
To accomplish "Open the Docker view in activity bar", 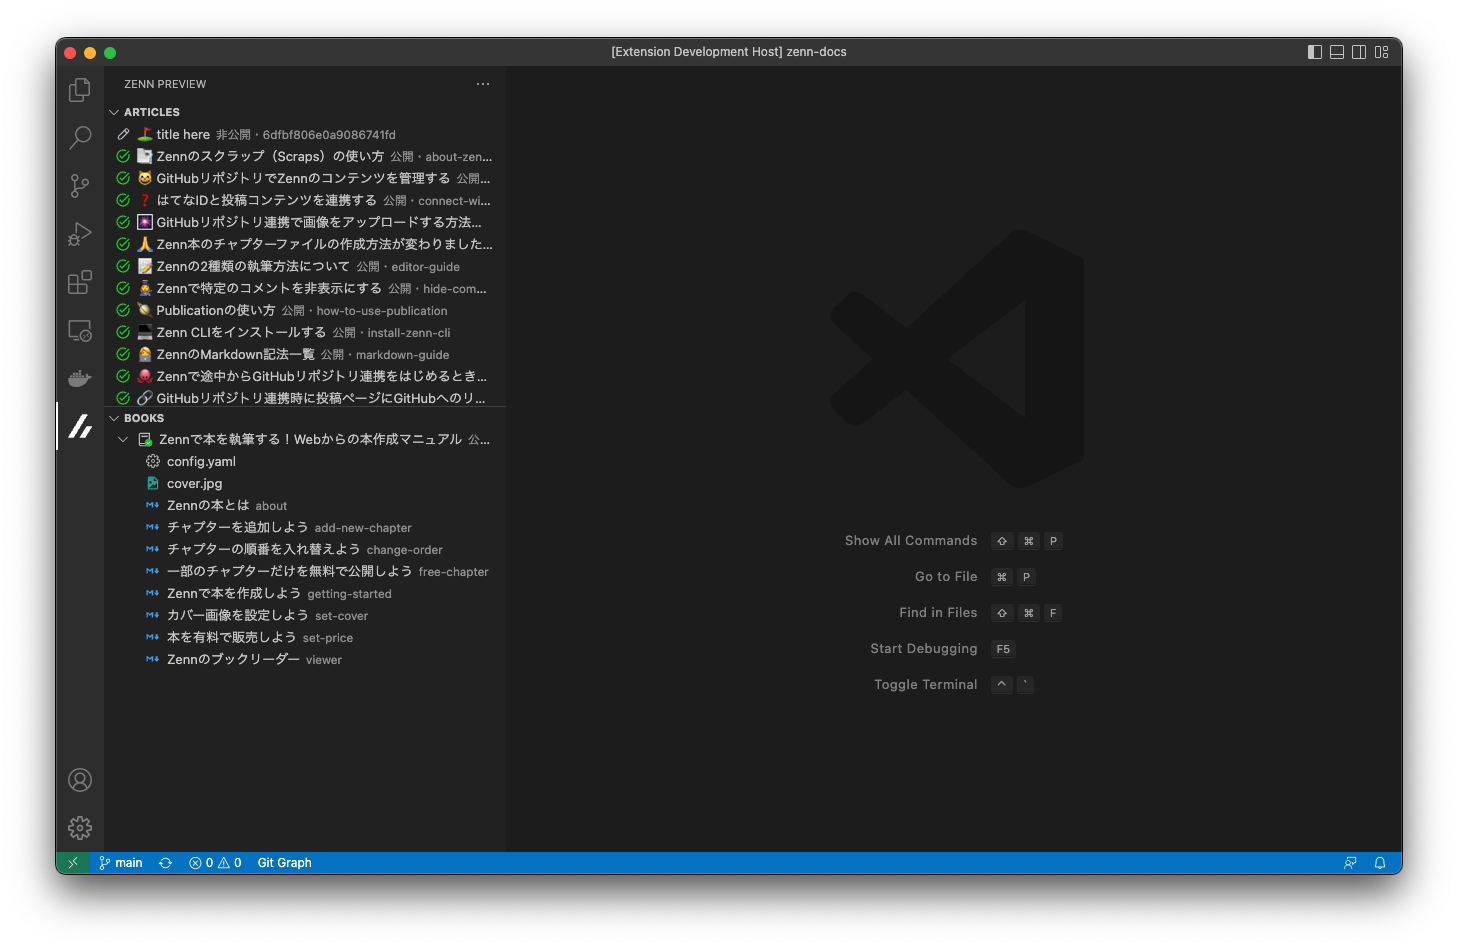I will pyautogui.click(x=80, y=378).
